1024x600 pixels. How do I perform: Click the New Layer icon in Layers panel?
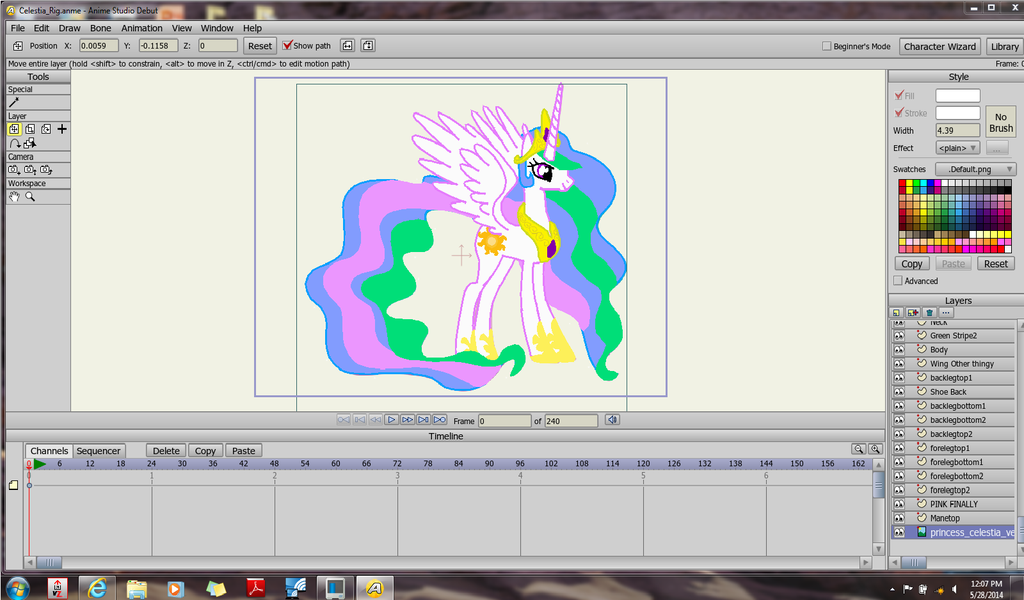897,313
